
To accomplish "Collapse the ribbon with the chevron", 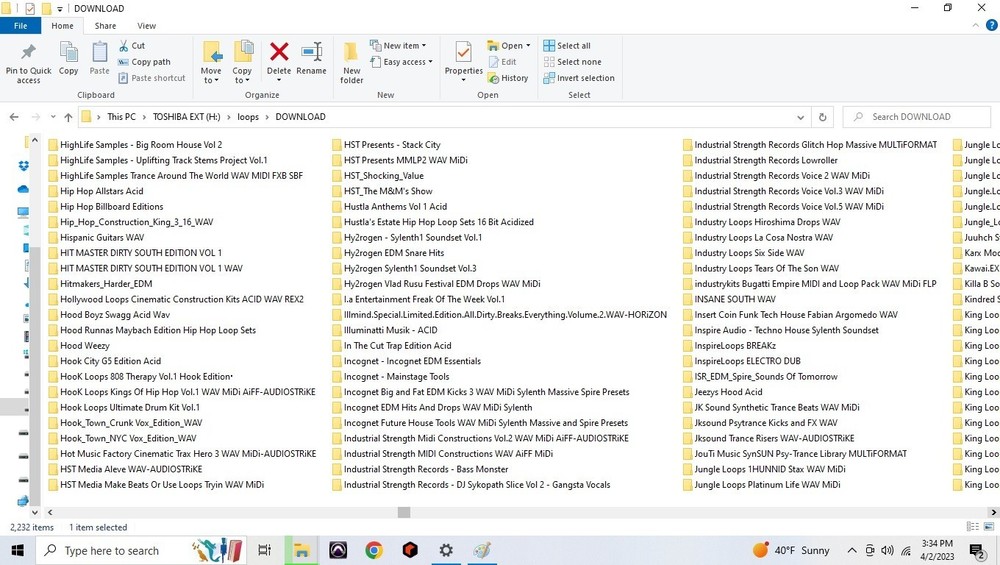I will [x=975, y=26].
